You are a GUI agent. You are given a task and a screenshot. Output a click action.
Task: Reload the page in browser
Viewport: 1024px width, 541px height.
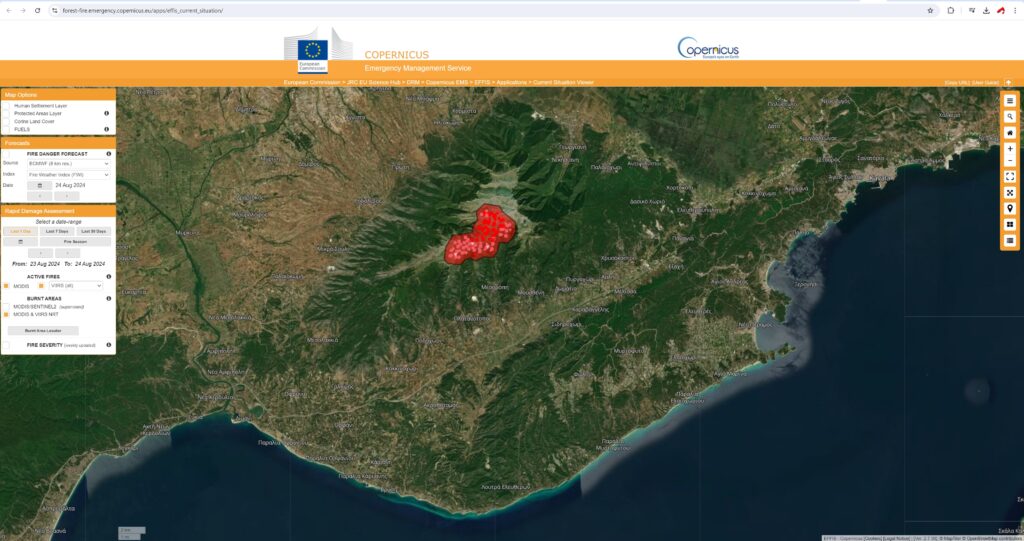coord(37,10)
